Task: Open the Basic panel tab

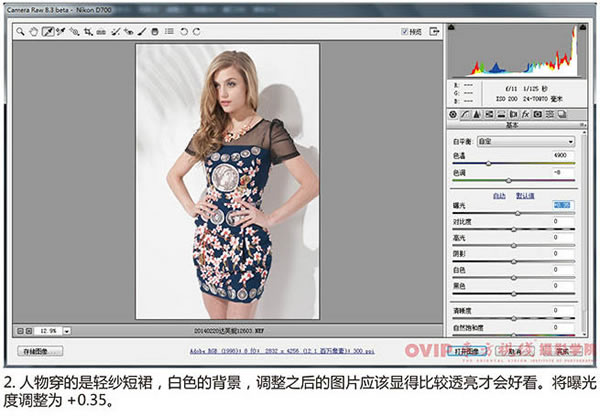Action: [453, 114]
